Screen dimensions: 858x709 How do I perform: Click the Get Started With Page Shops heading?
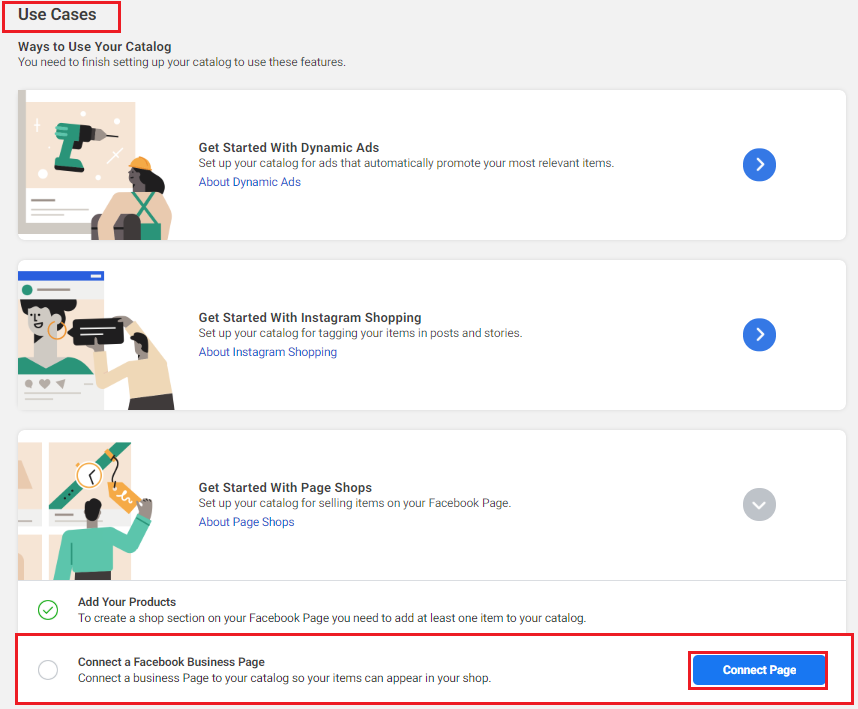[x=285, y=487]
